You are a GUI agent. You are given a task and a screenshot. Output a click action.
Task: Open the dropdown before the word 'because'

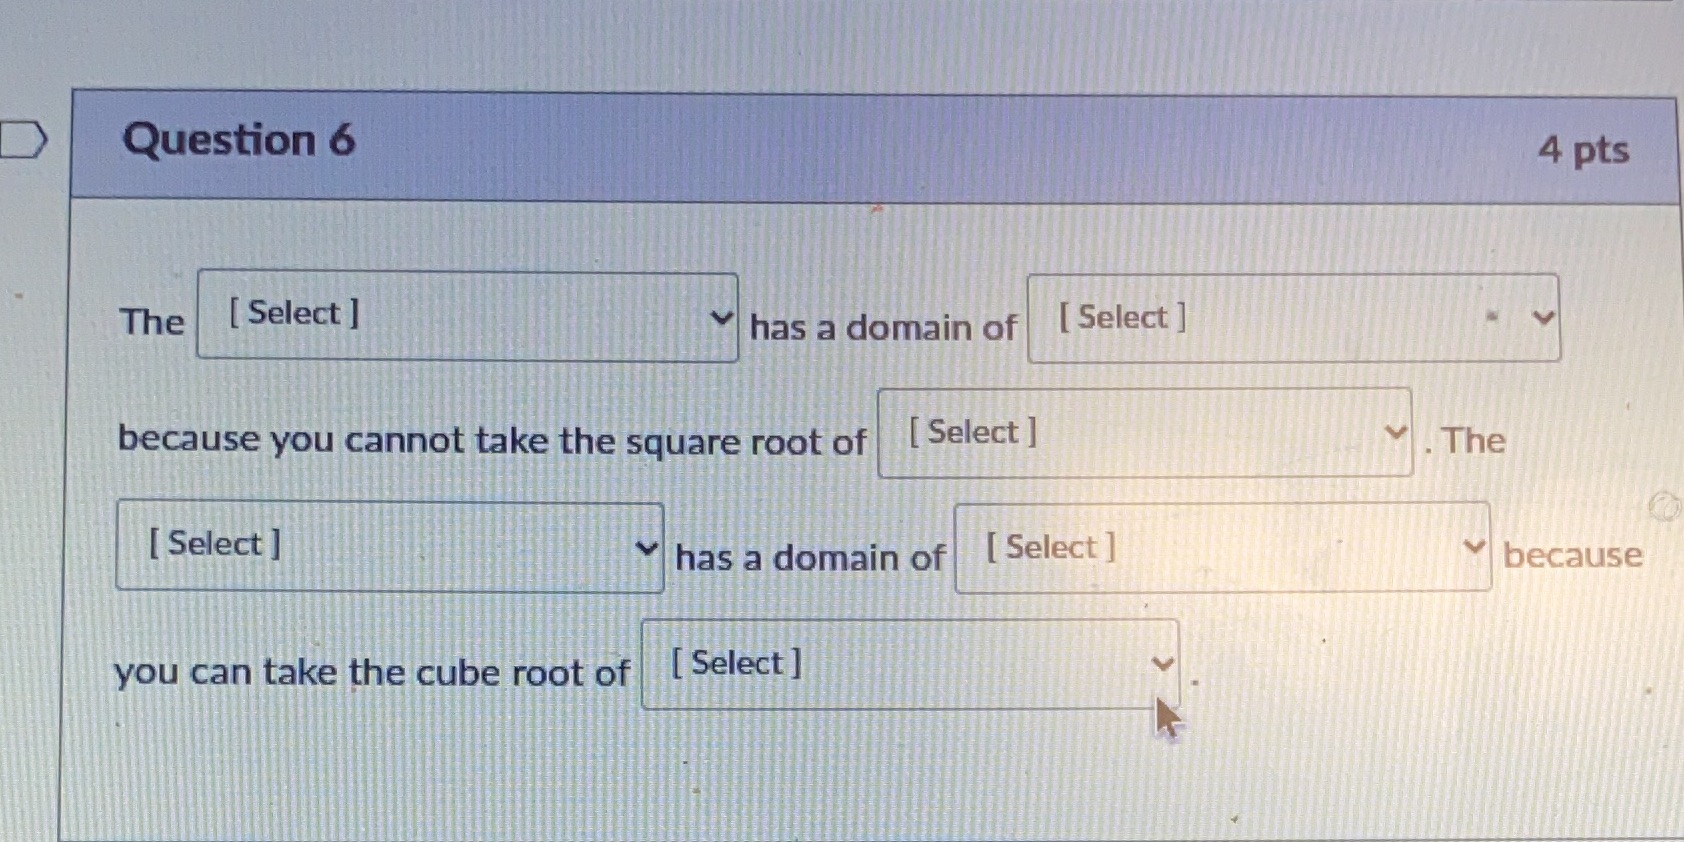point(1223,547)
